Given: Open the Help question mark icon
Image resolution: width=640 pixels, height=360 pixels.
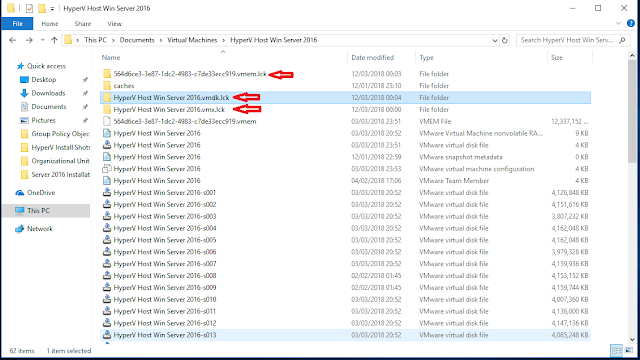Looking at the screenshot, I should coord(631,24).
